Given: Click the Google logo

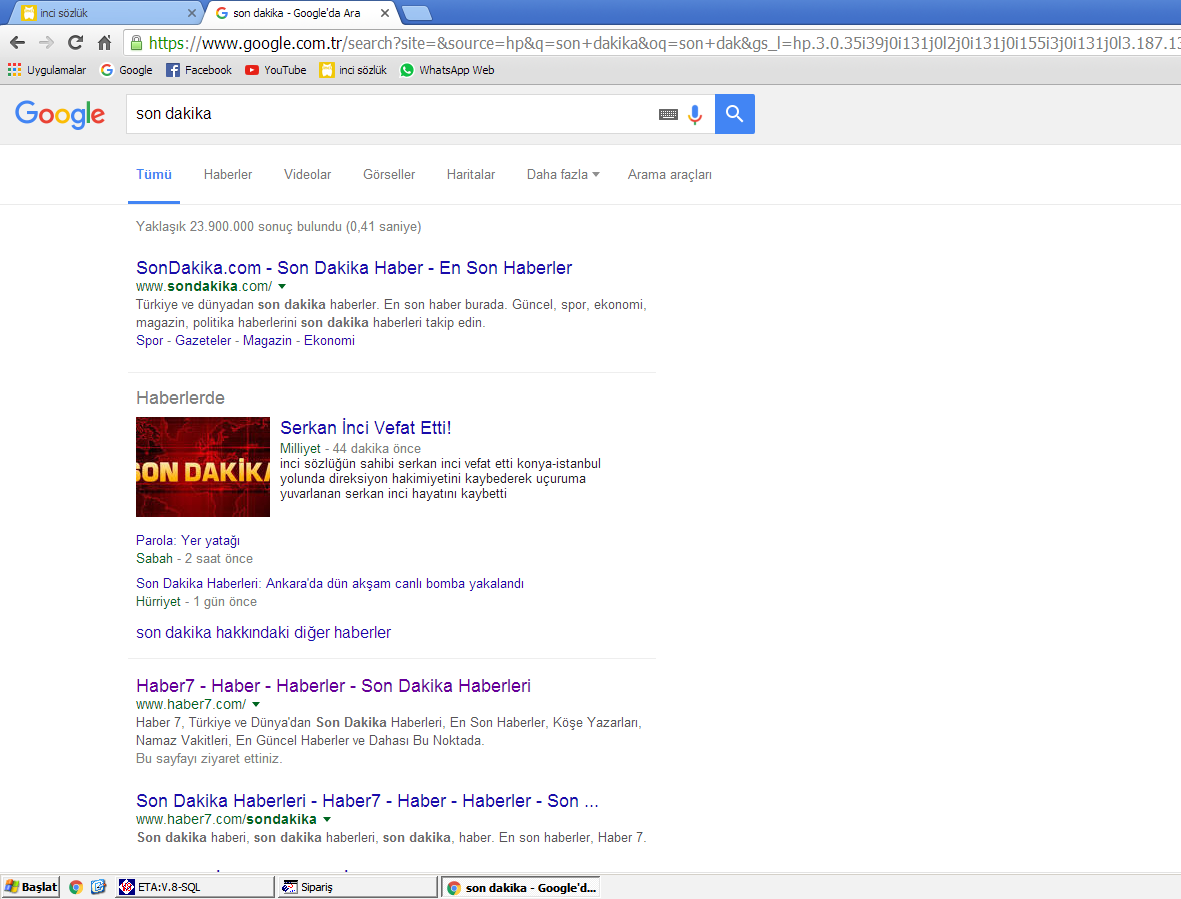Looking at the screenshot, I should pos(60,114).
